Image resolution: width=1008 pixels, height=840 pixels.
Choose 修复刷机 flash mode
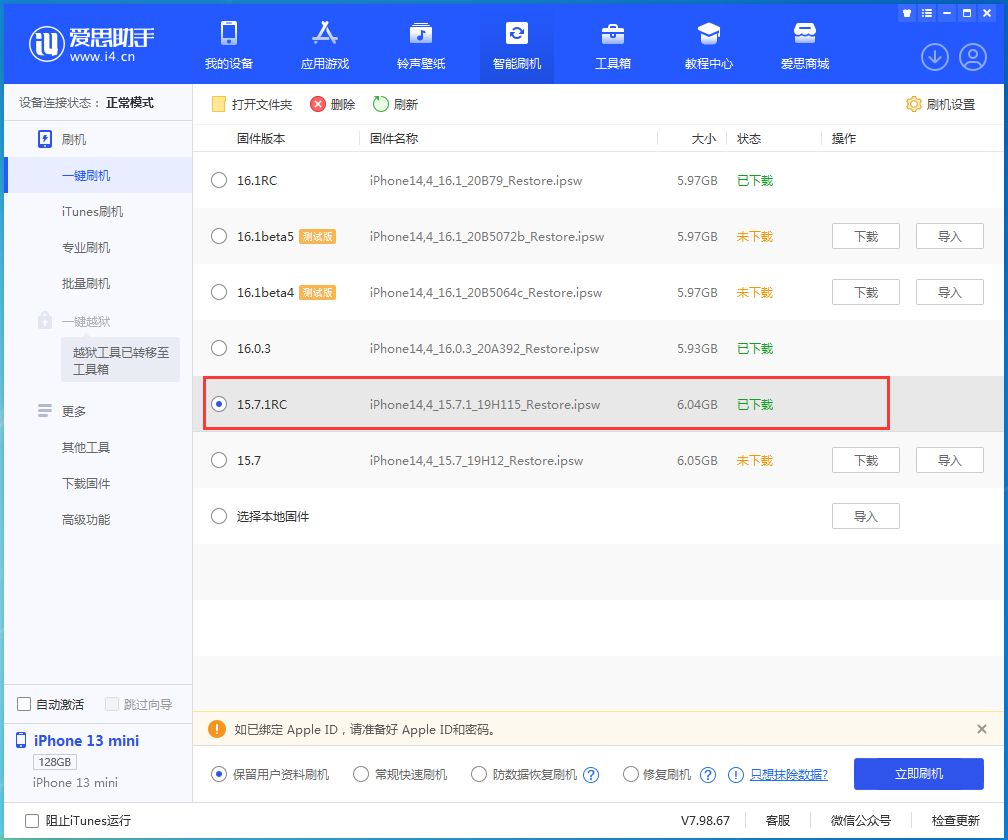tap(631, 774)
